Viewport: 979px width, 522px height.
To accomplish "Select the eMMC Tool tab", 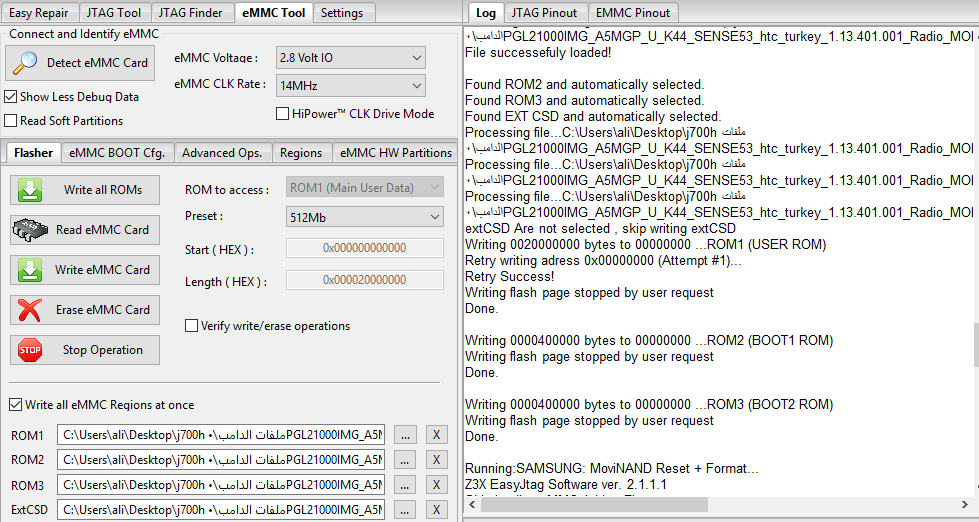I will (x=274, y=12).
